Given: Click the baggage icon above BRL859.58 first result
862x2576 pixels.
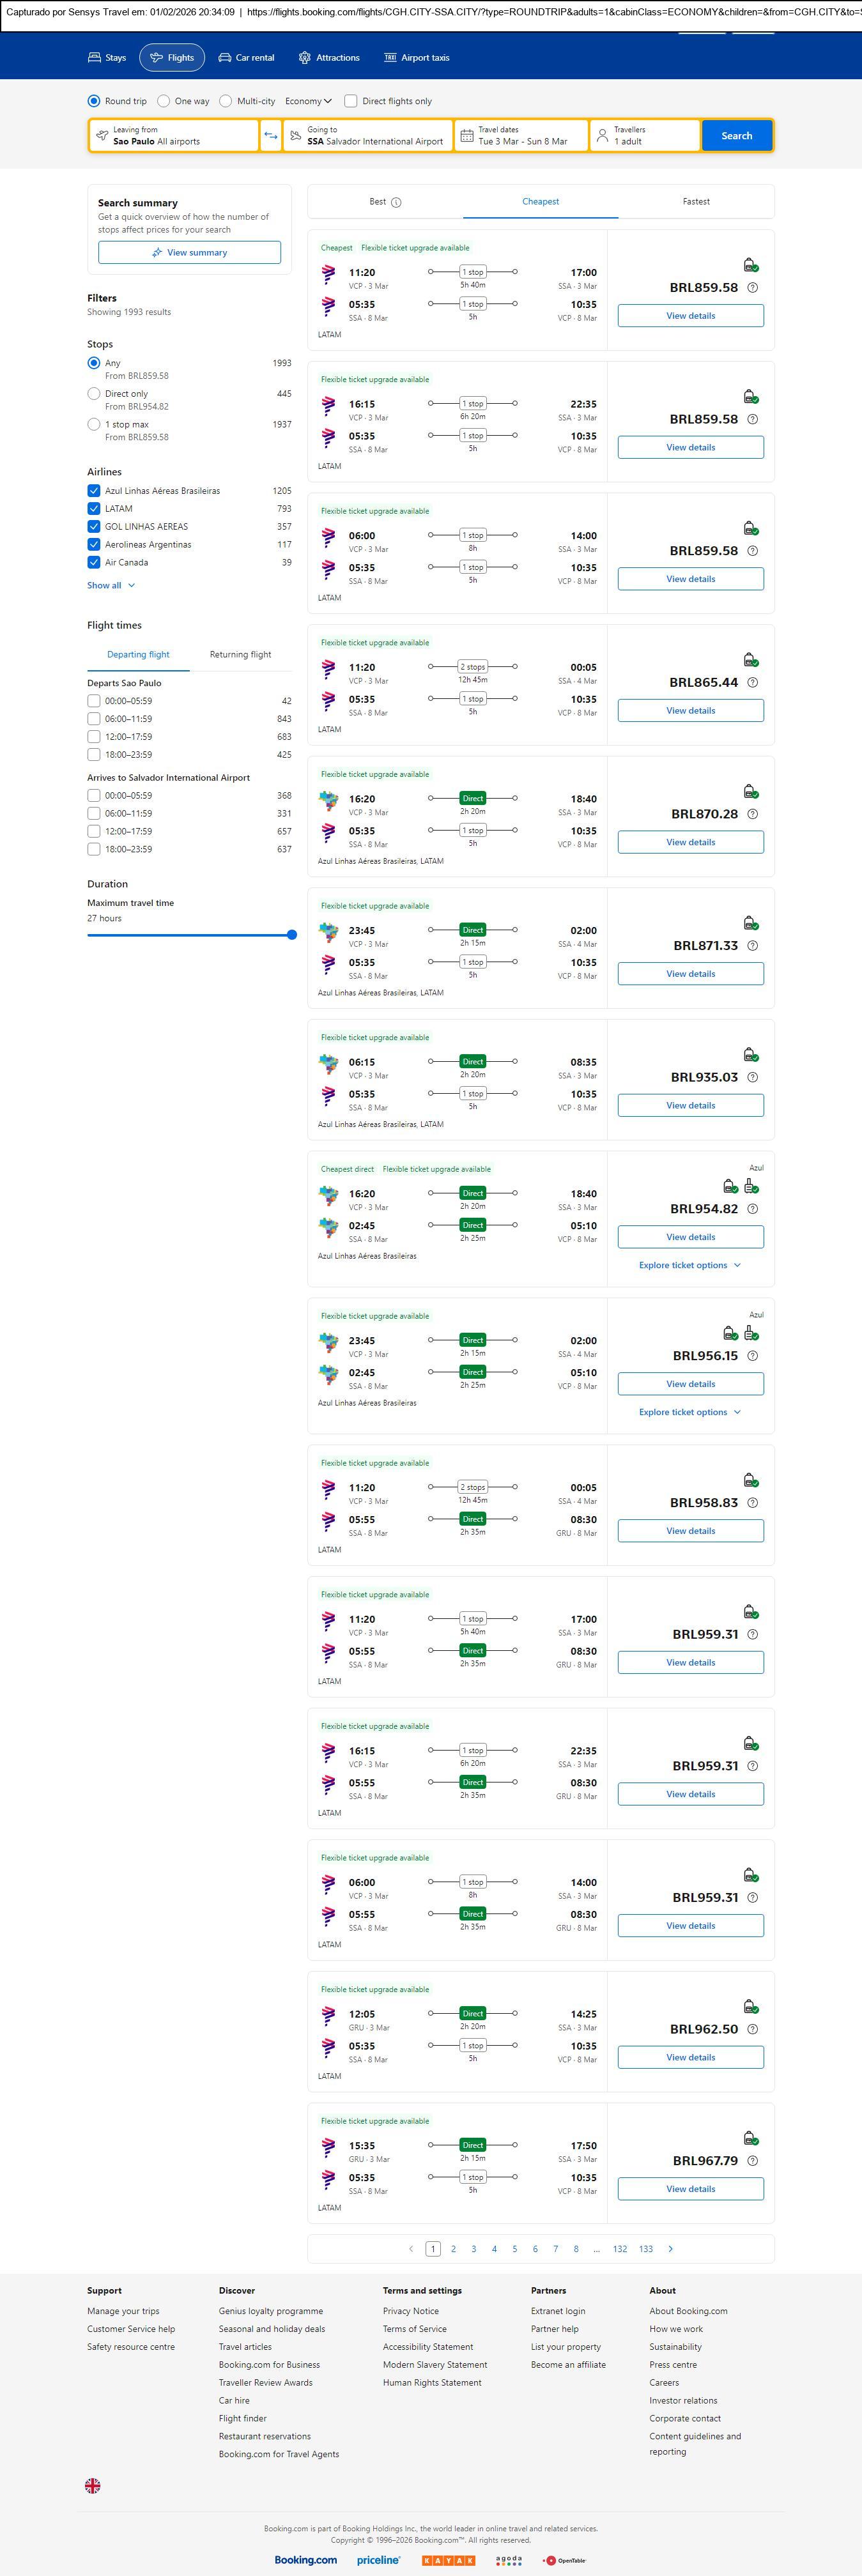Looking at the screenshot, I should [750, 265].
